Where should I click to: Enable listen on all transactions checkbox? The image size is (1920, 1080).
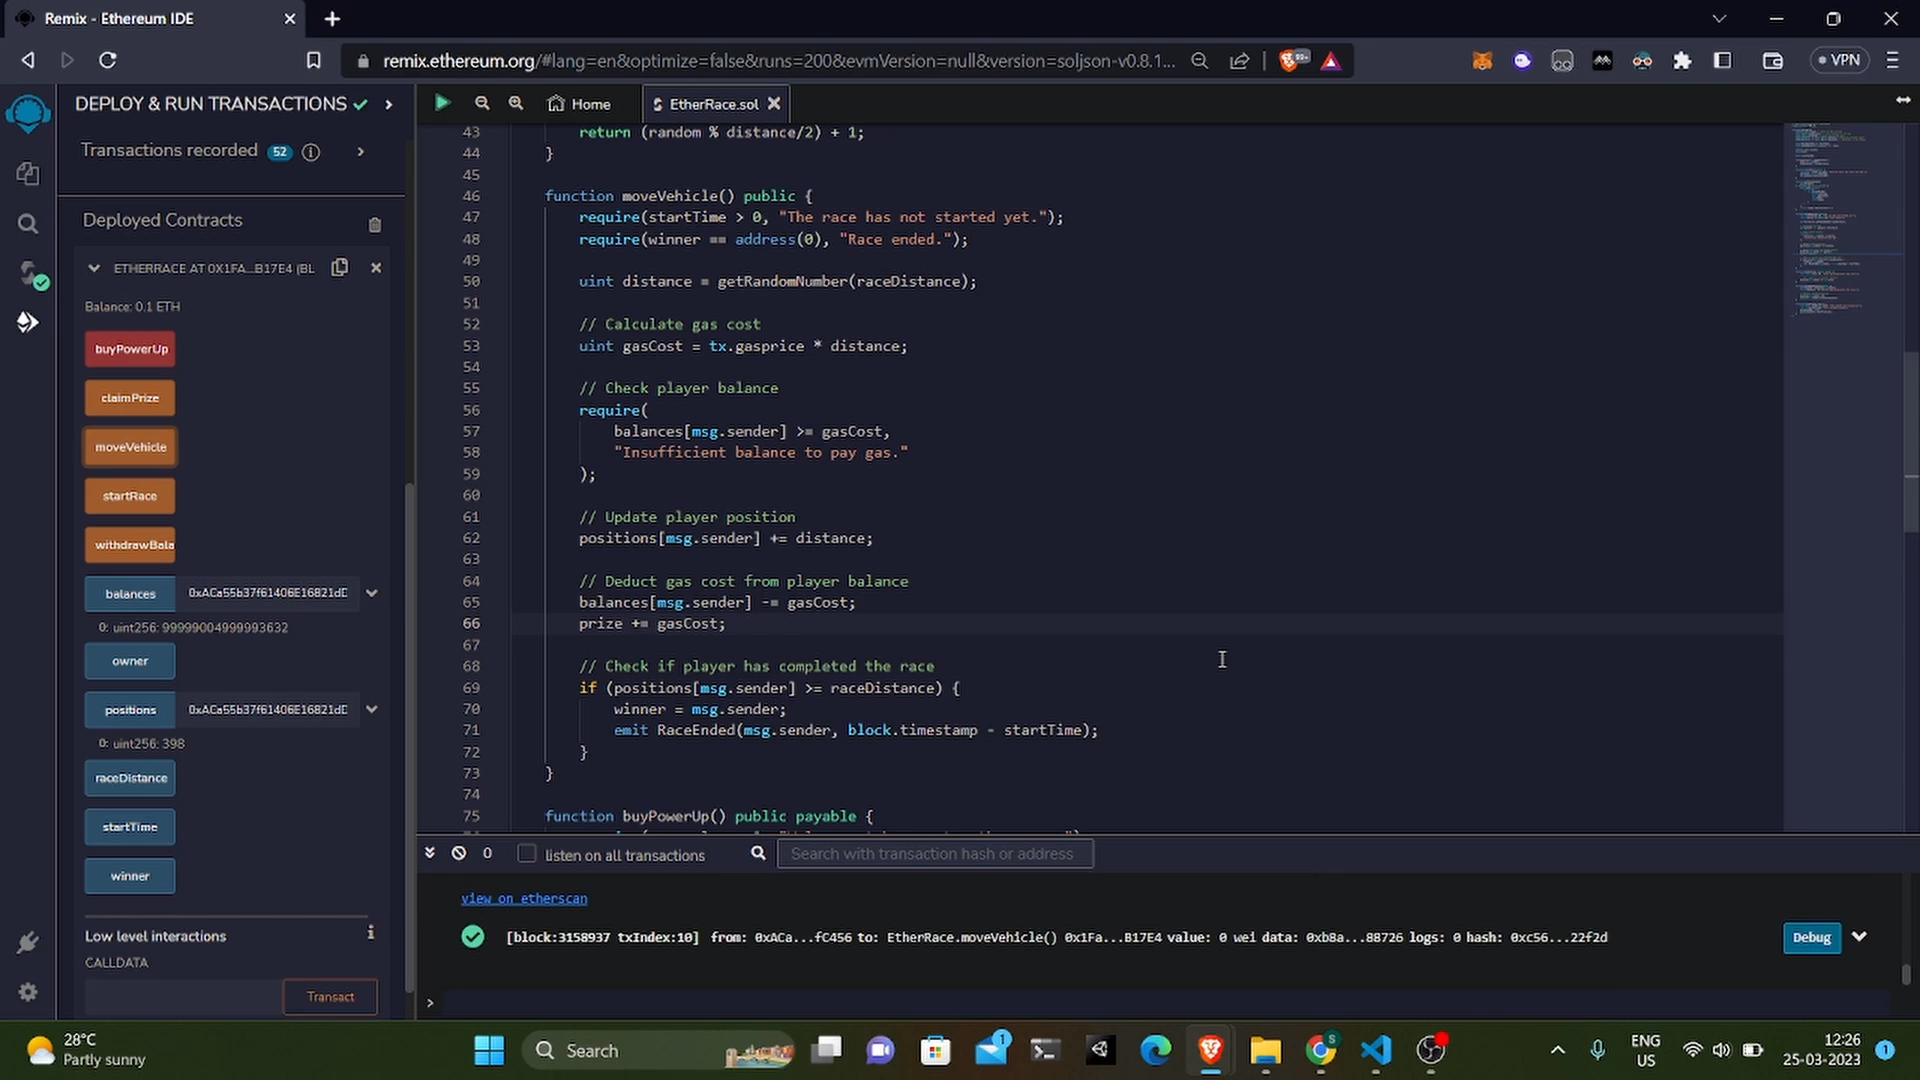coord(527,854)
